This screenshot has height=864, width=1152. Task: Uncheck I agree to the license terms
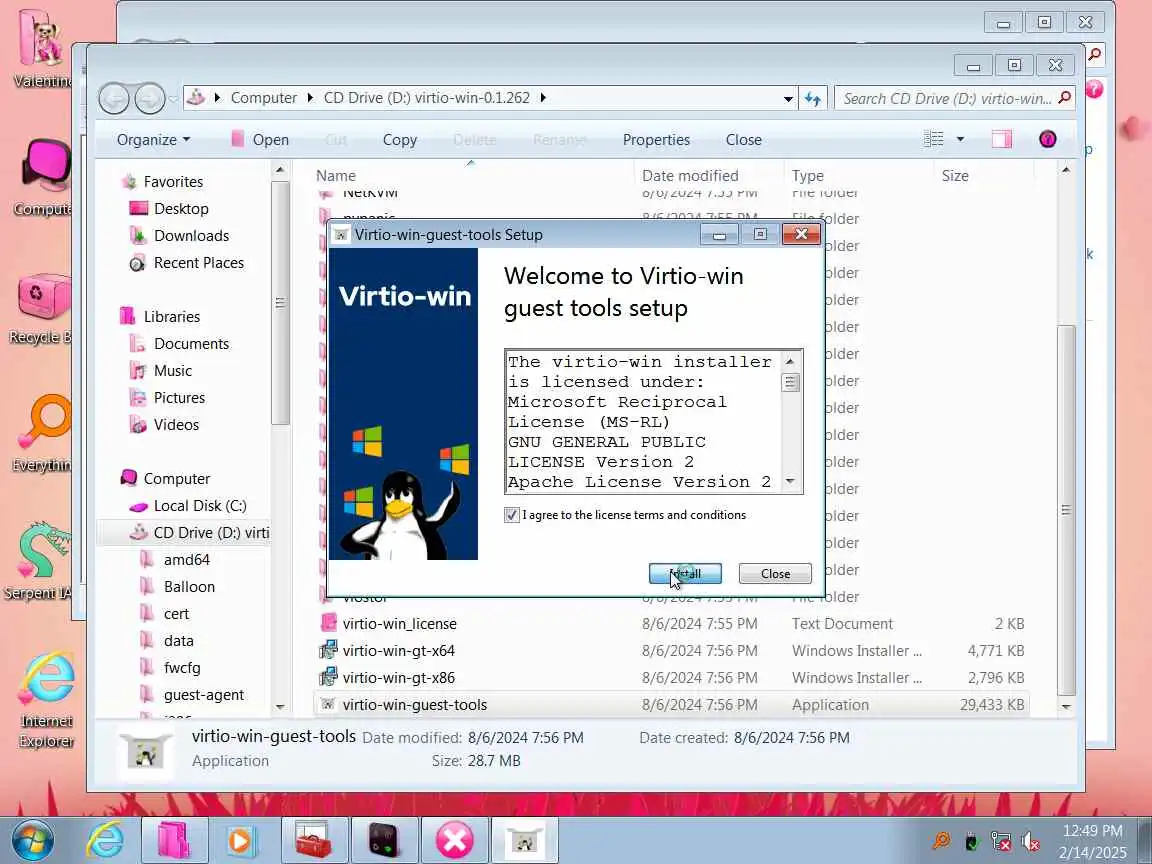pyautogui.click(x=512, y=515)
